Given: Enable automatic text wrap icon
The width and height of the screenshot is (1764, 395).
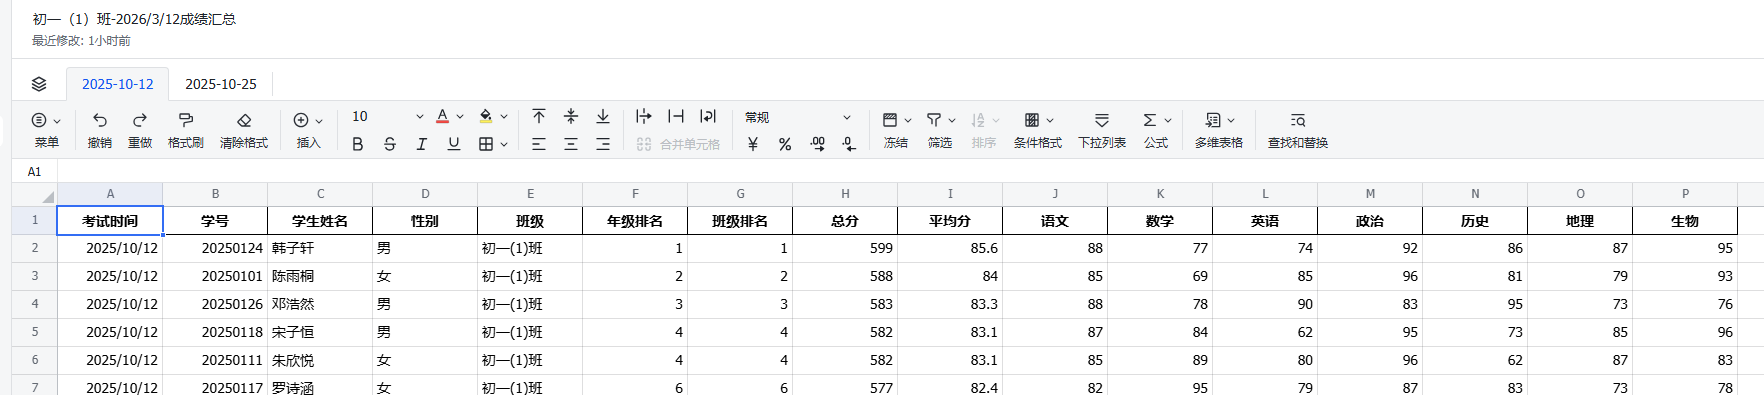Looking at the screenshot, I should pos(708,117).
